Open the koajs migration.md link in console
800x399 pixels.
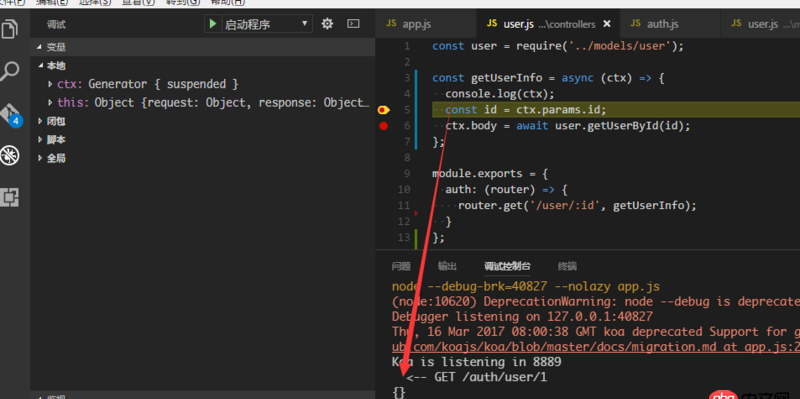tap(595, 347)
